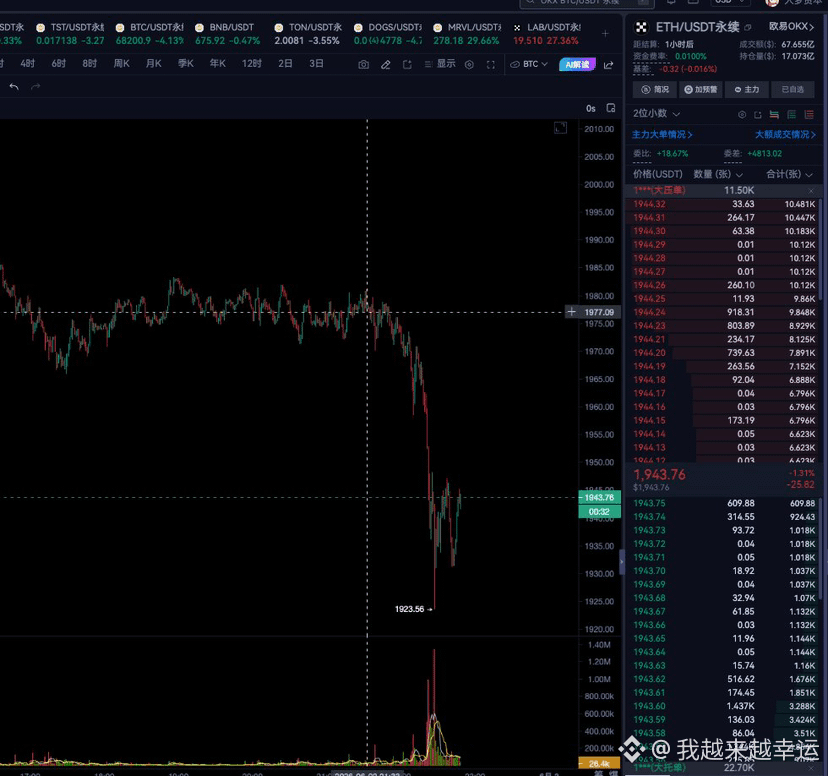Select the 4时 timeframe
The image size is (828, 776).
27,64
